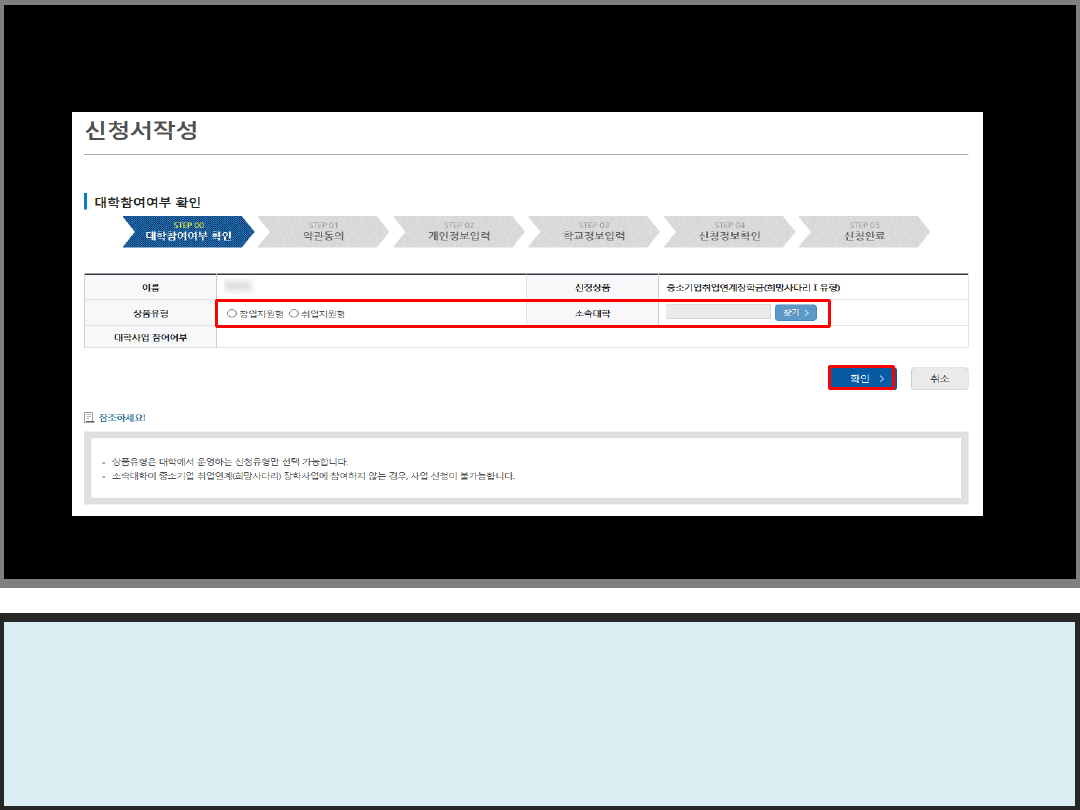Go to STEP 01 약관동의 step

click(x=323, y=232)
